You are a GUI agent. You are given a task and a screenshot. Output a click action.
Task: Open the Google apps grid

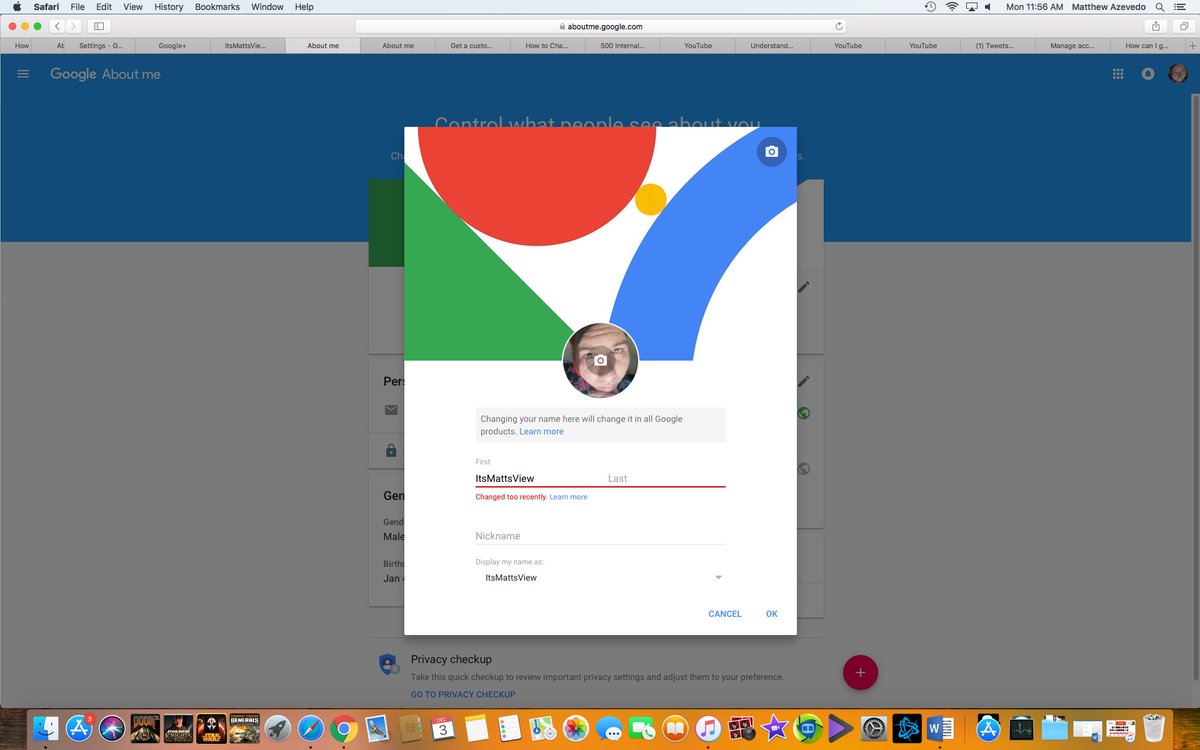(x=1118, y=74)
